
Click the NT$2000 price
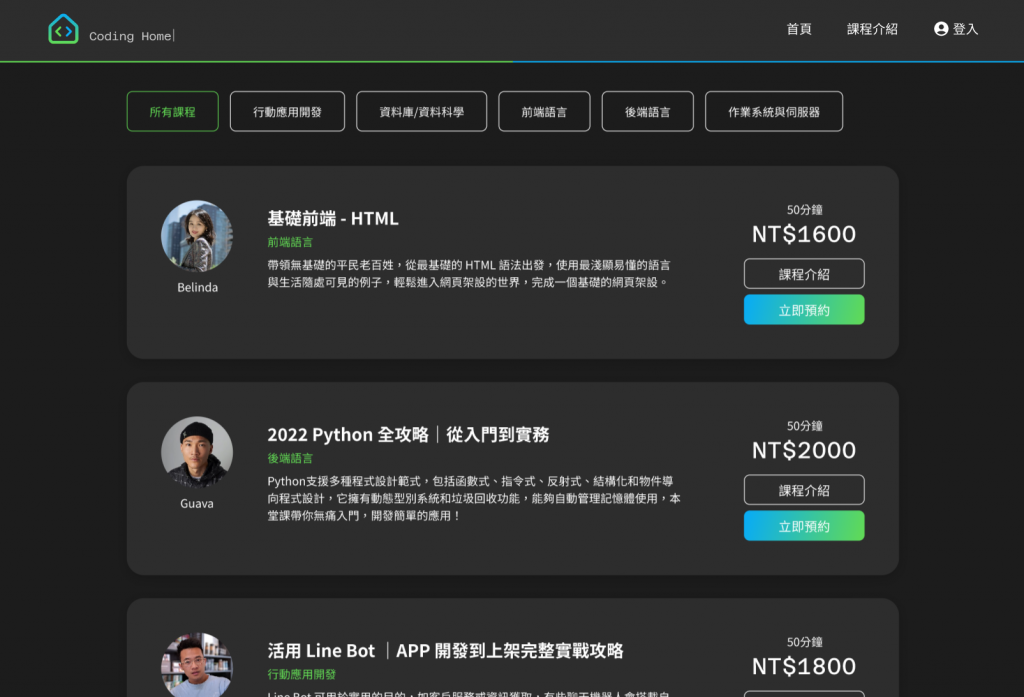(x=804, y=451)
